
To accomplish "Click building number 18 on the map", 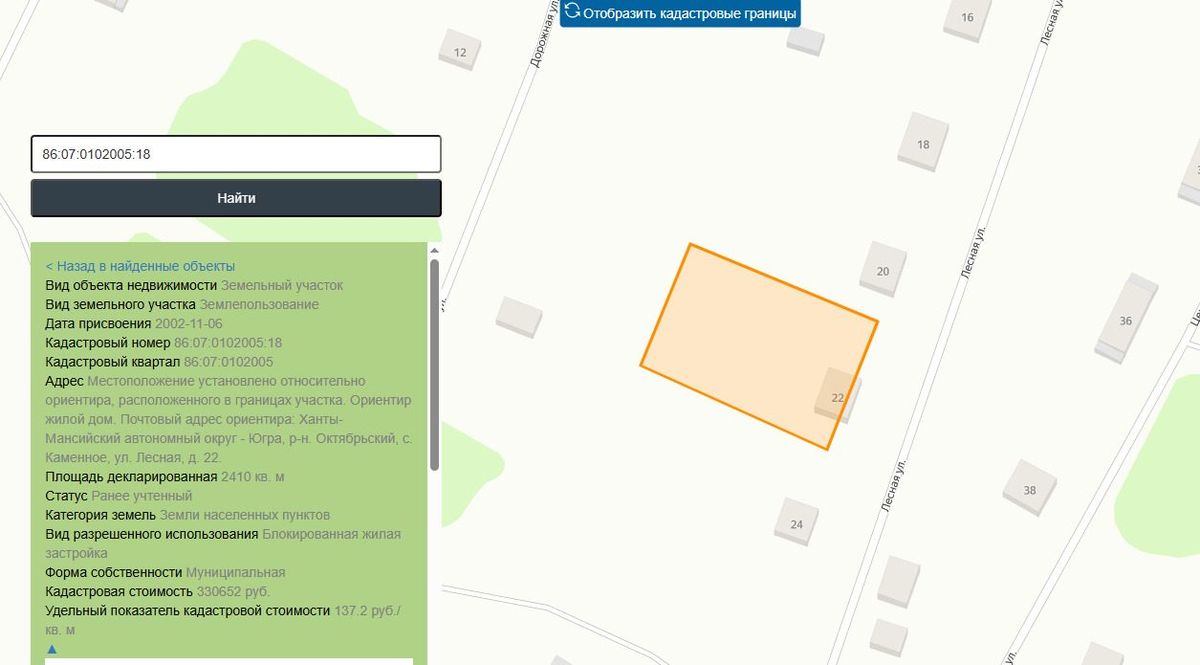I will [922, 144].
